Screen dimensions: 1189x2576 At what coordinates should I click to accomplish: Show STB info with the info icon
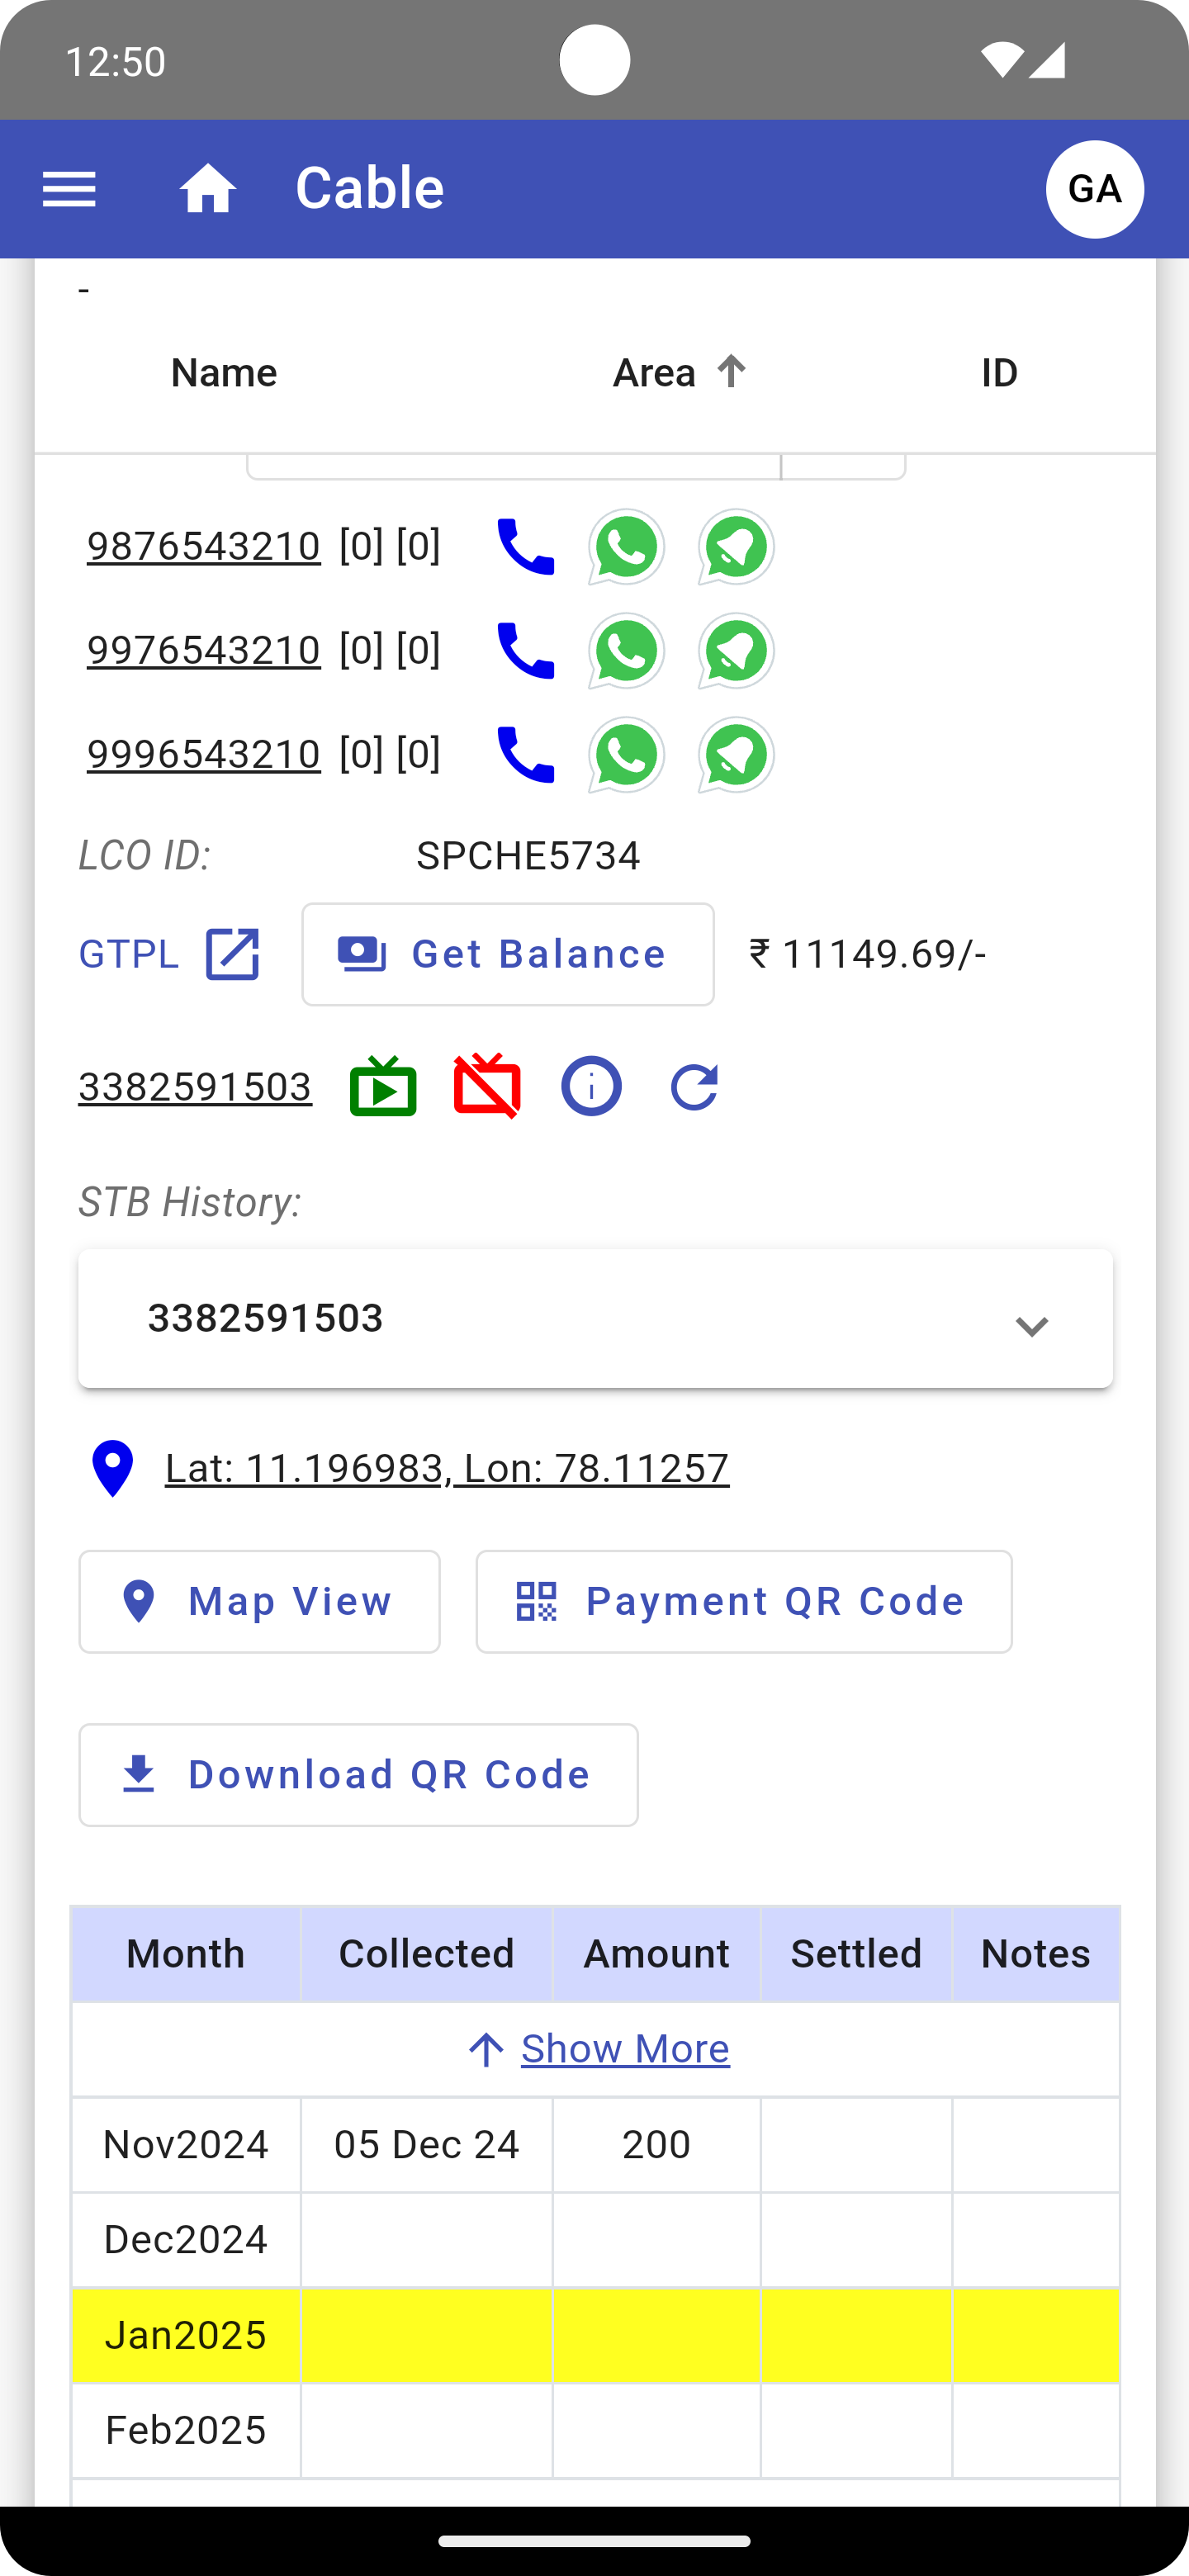(591, 1087)
